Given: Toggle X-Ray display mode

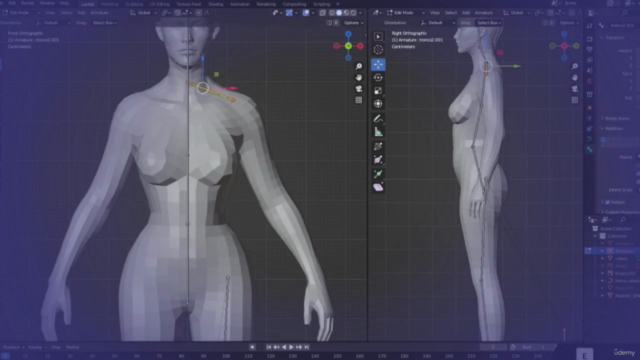Looking at the screenshot, I should (322, 13).
